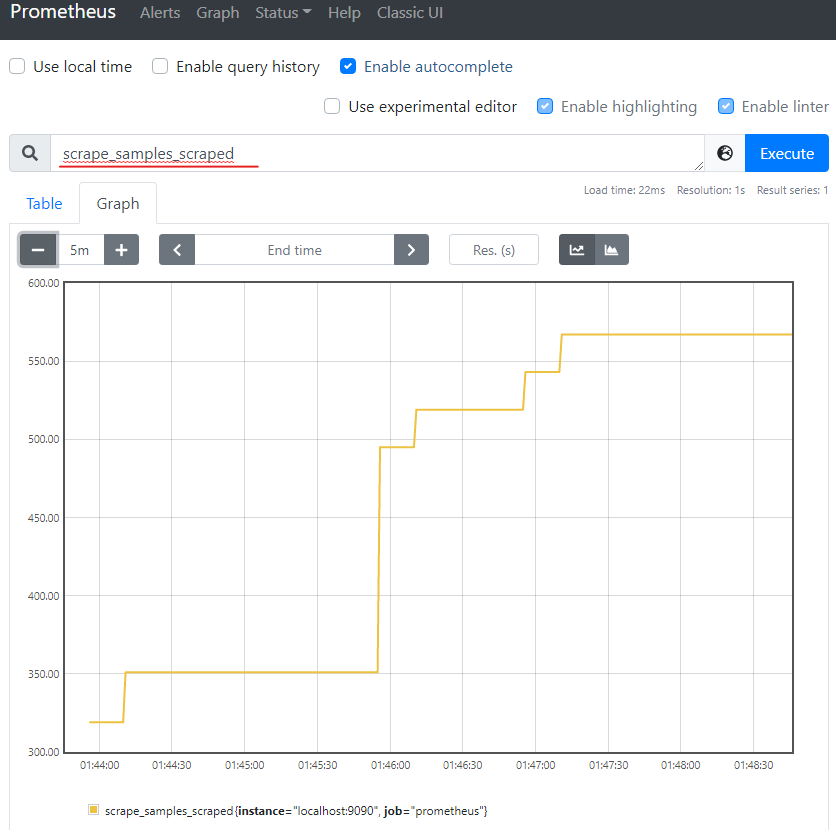Click the yellow legend swatch for scrape_samples_scraped
Screen dimensions: 836x830
point(94,809)
